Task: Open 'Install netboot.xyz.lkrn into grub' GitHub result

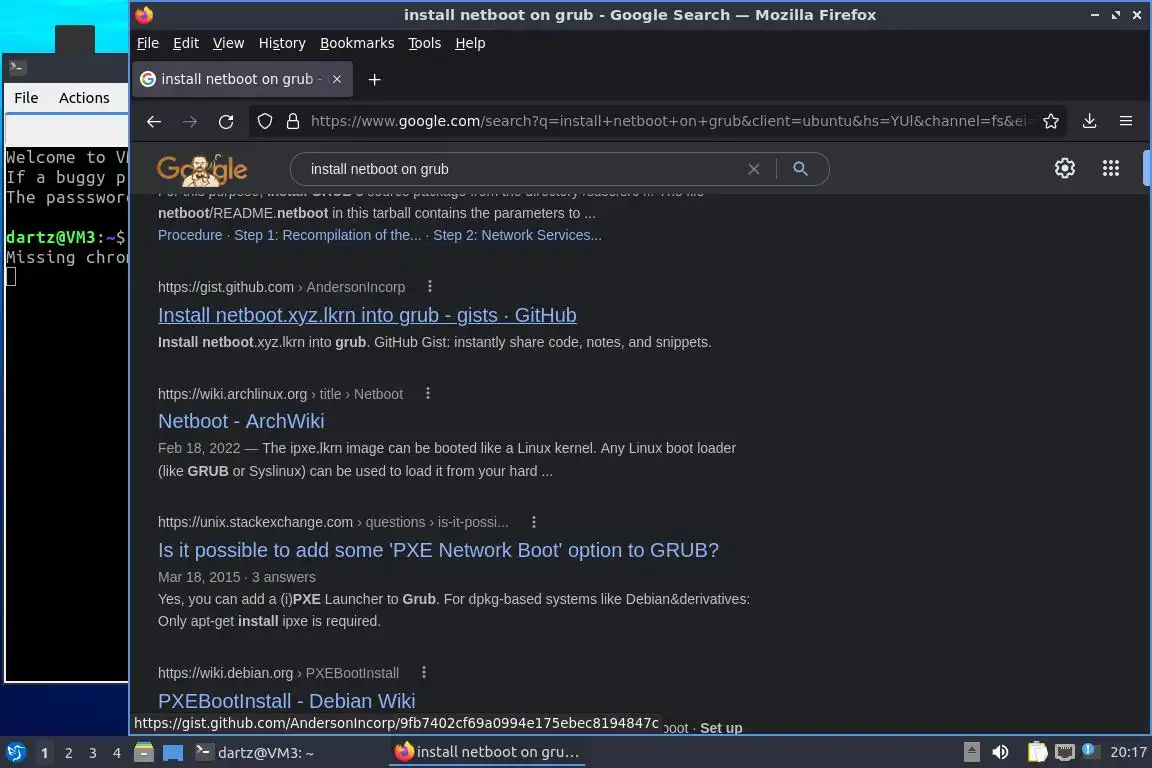Action: click(x=367, y=315)
